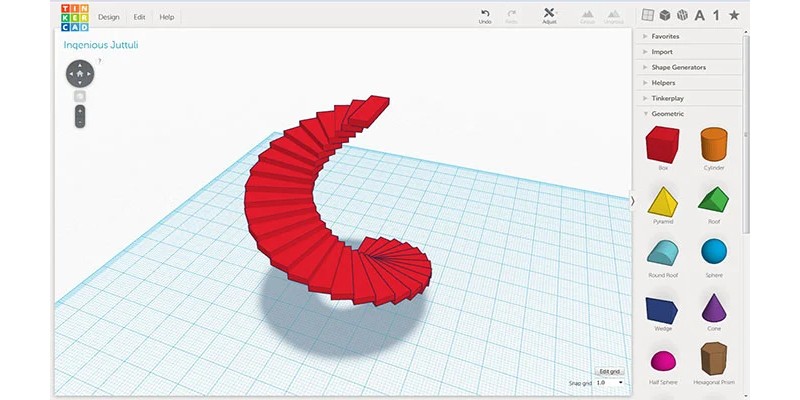Expand the Shape Generators section

click(x=688, y=67)
